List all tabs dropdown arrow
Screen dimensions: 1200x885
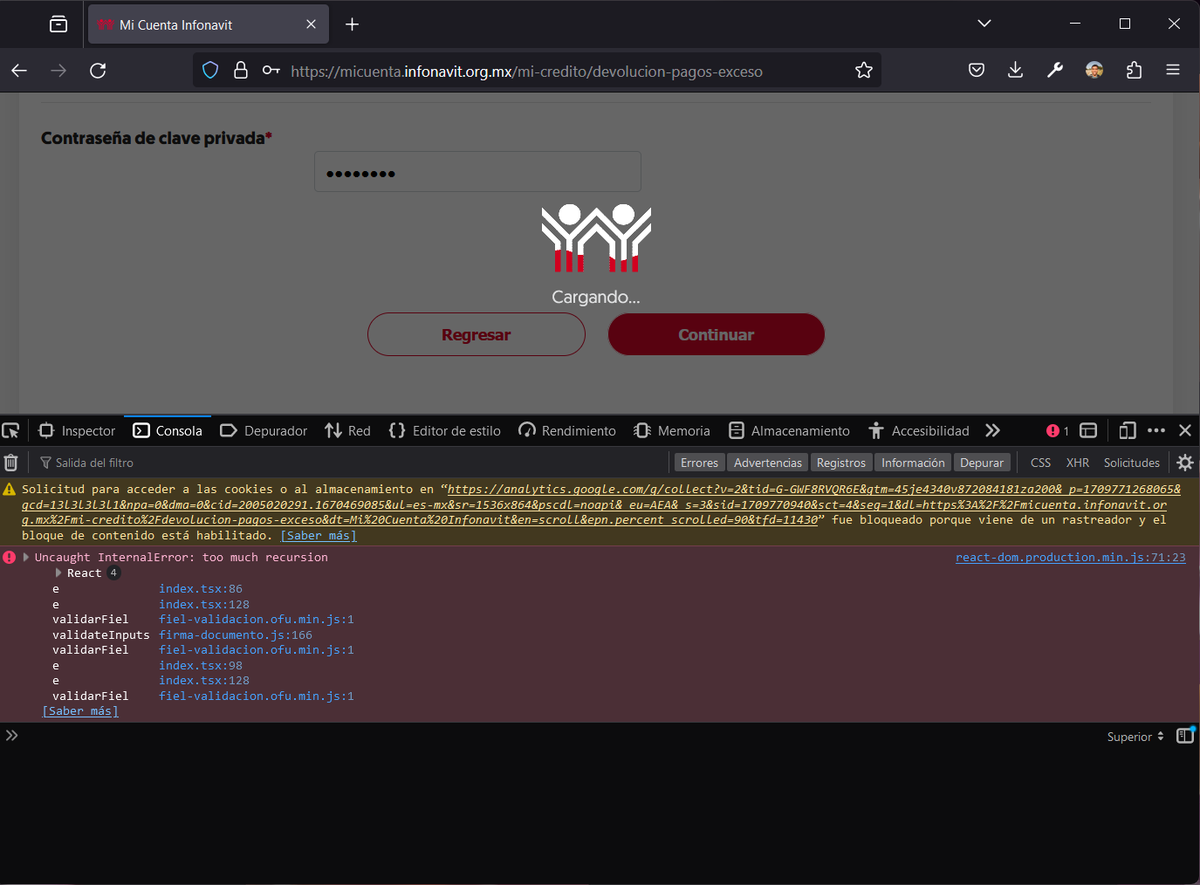pos(984,24)
